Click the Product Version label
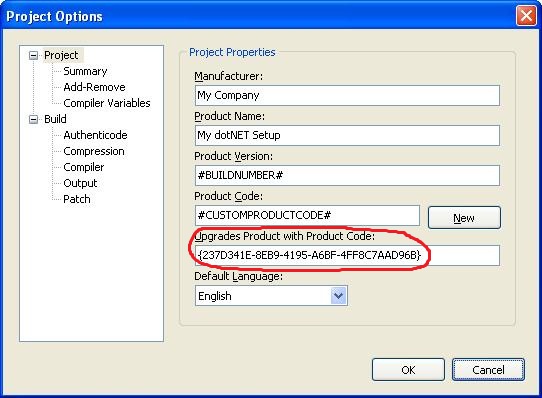This screenshot has width=542, height=398. [x=233, y=156]
